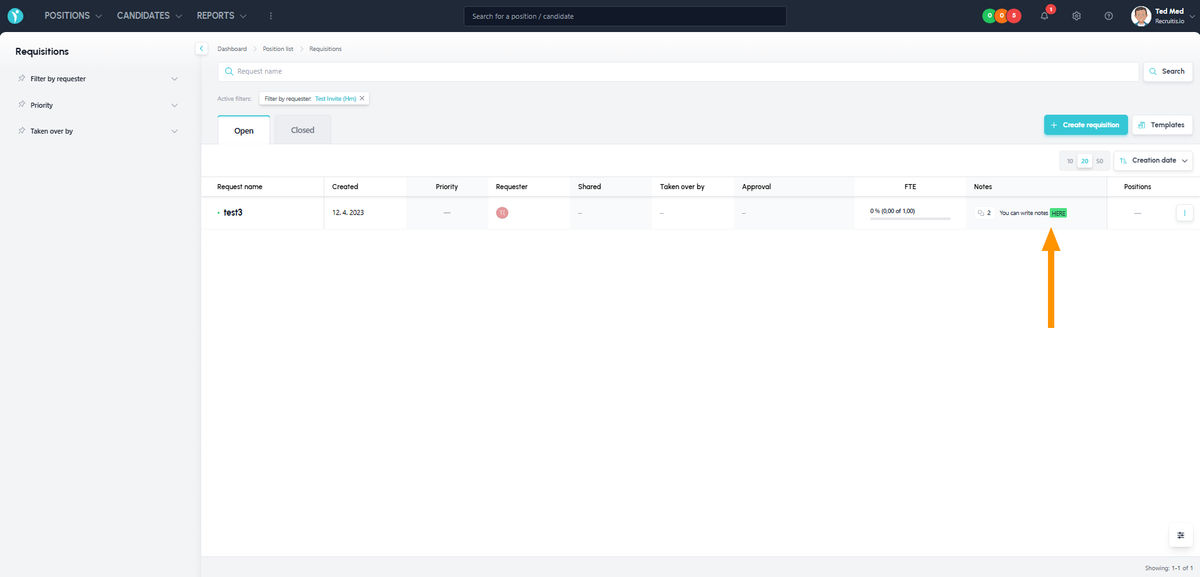Pin the Priority filter
Viewport: 1200px width, 577px height.
pyautogui.click(x=22, y=105)
